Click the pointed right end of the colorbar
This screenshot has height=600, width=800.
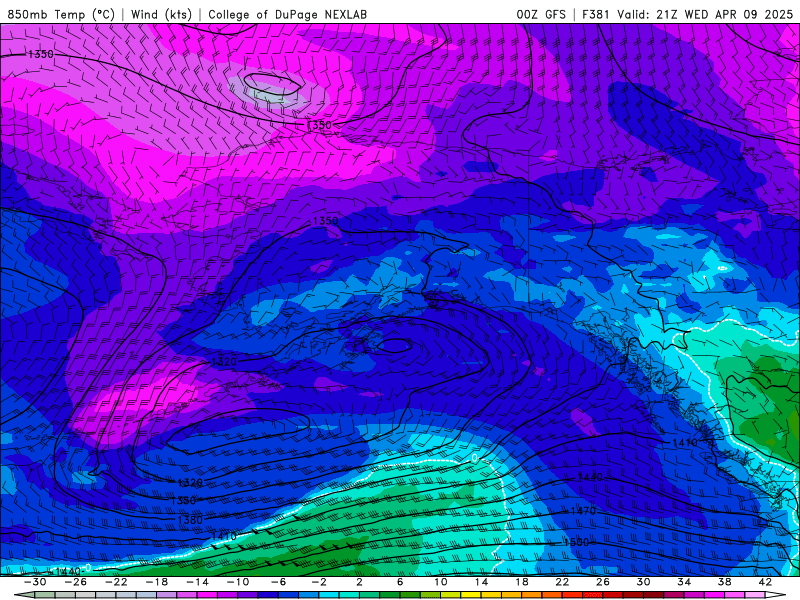tap(774, 595)
